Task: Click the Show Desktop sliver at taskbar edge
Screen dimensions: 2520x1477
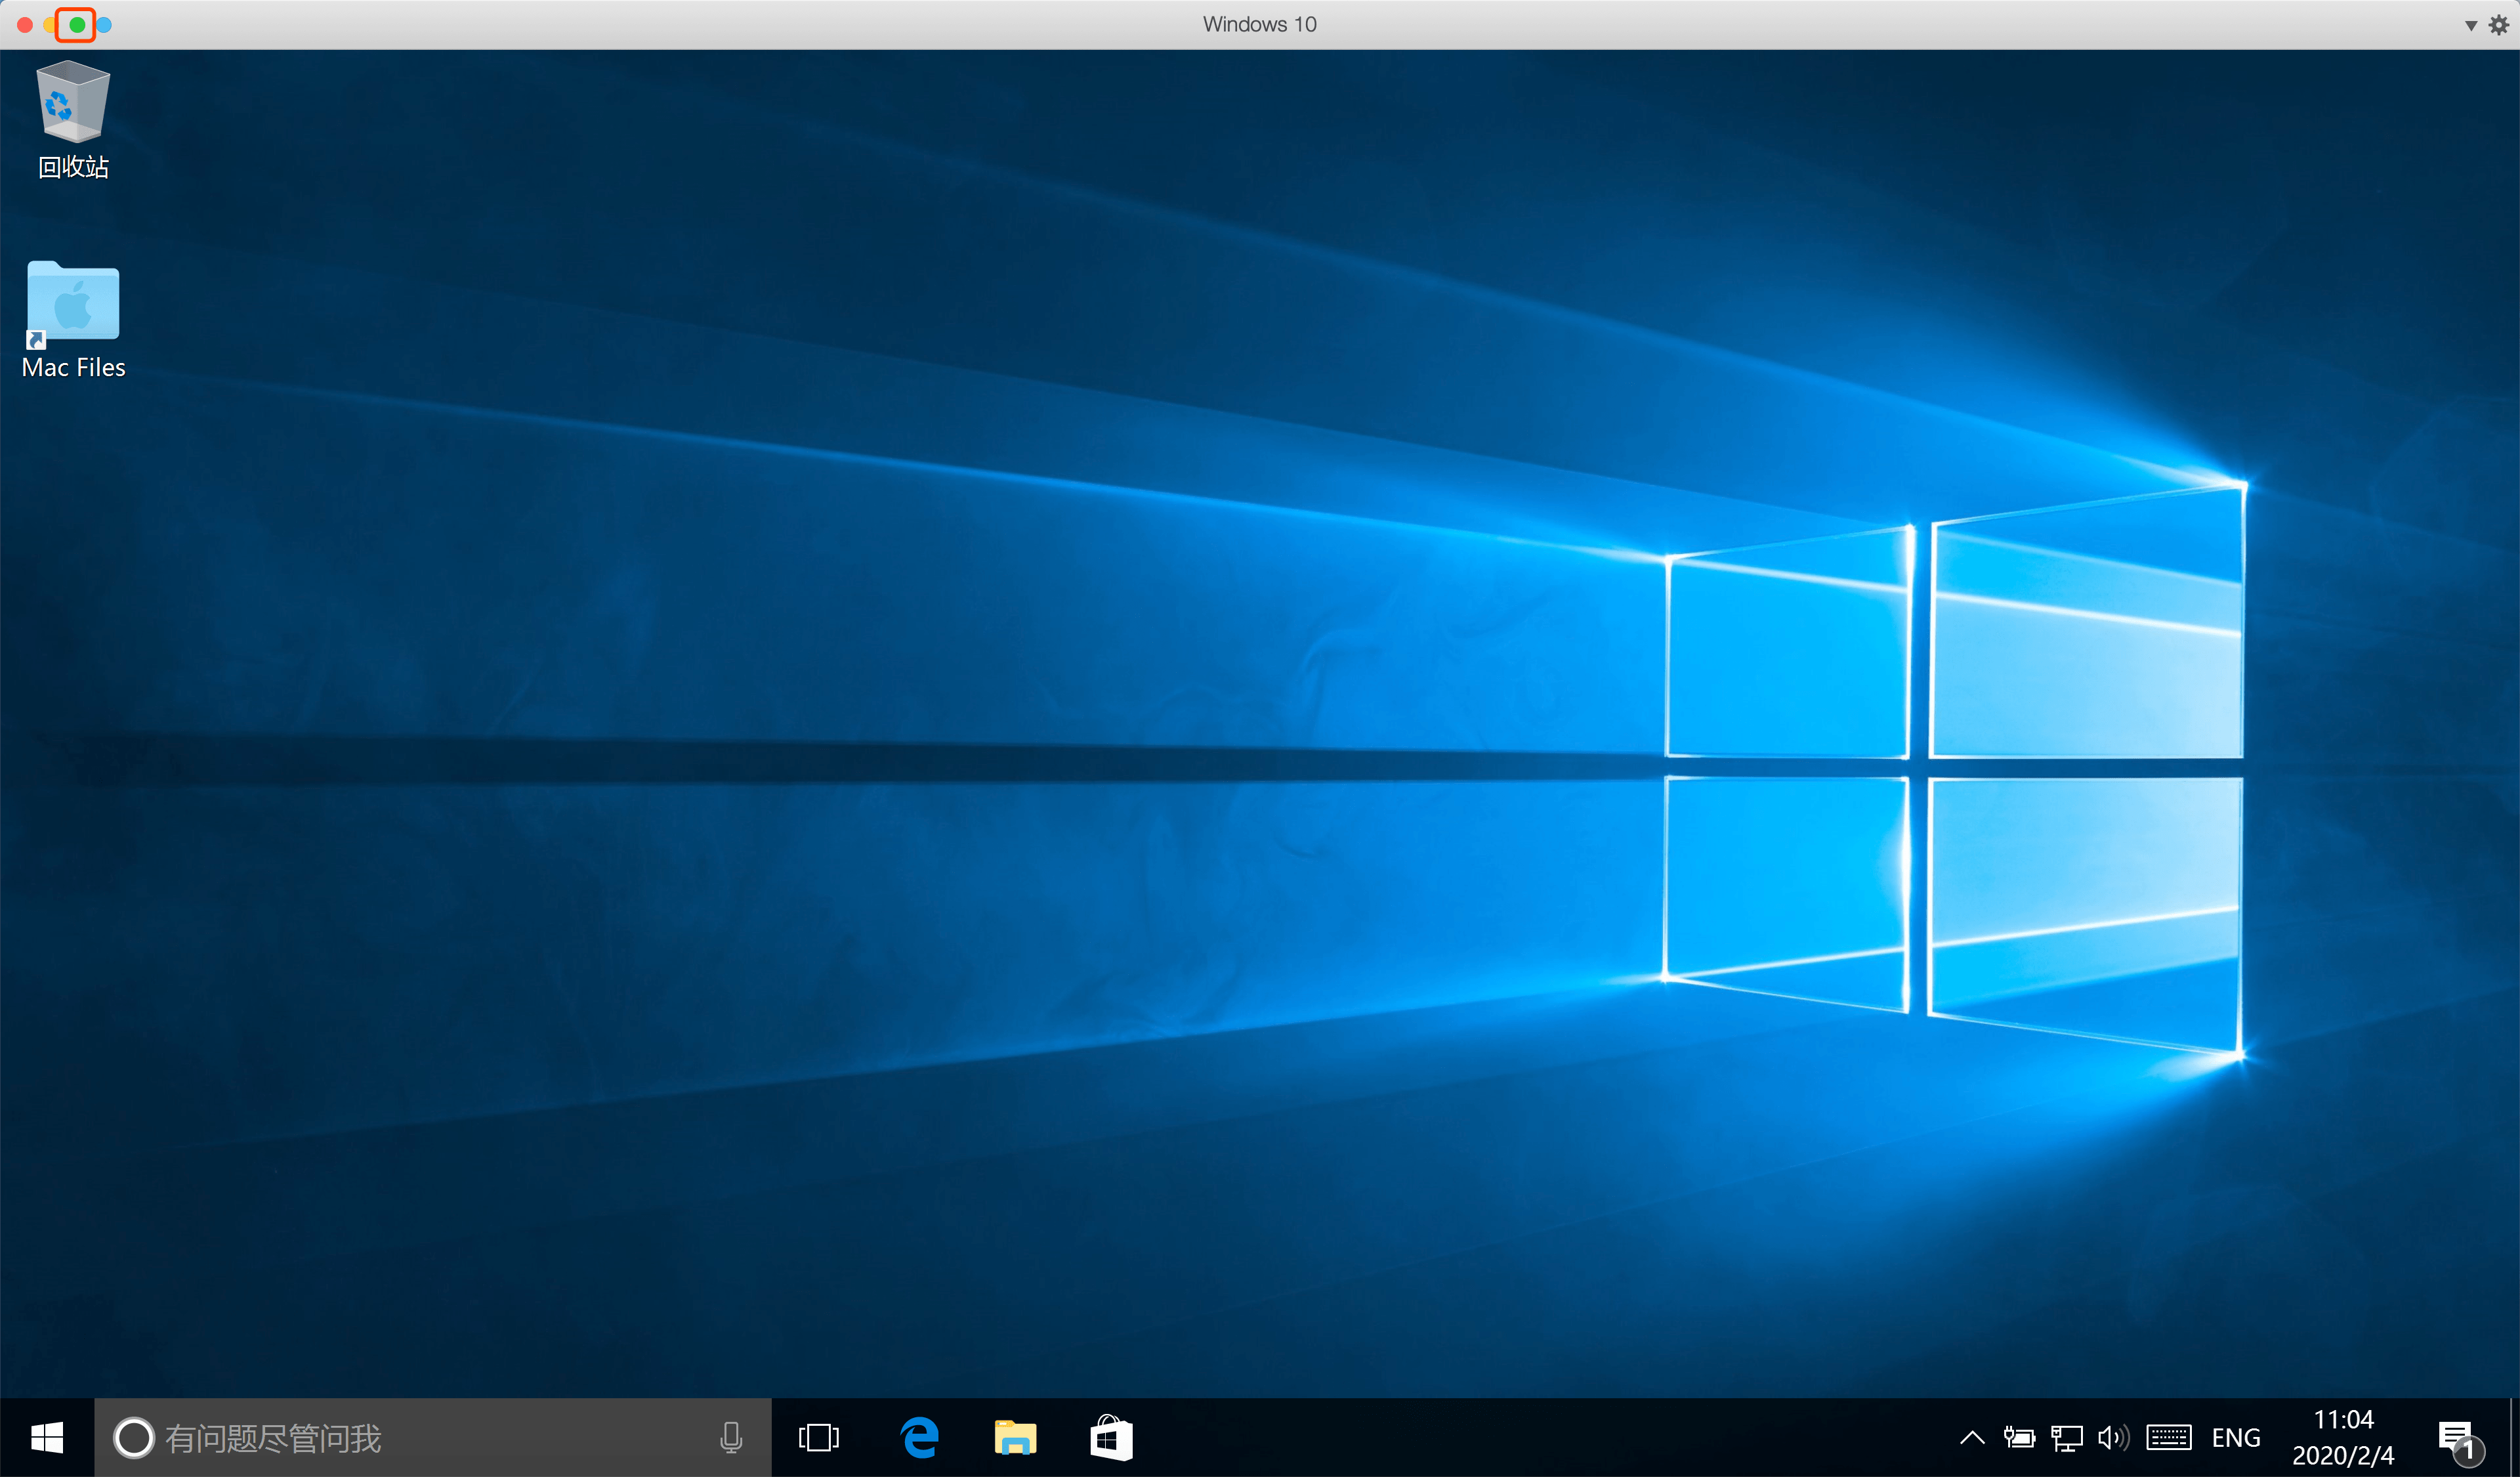Action: (x=2514, y=1438)
